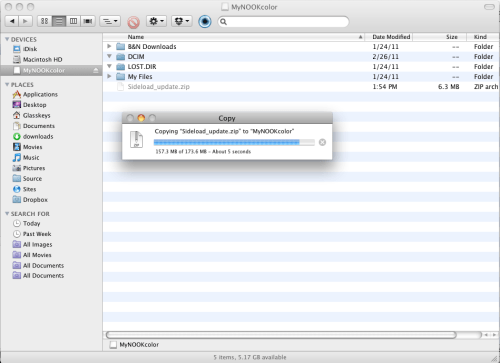Select the B&N Downloads folder row

click(301, 47)
